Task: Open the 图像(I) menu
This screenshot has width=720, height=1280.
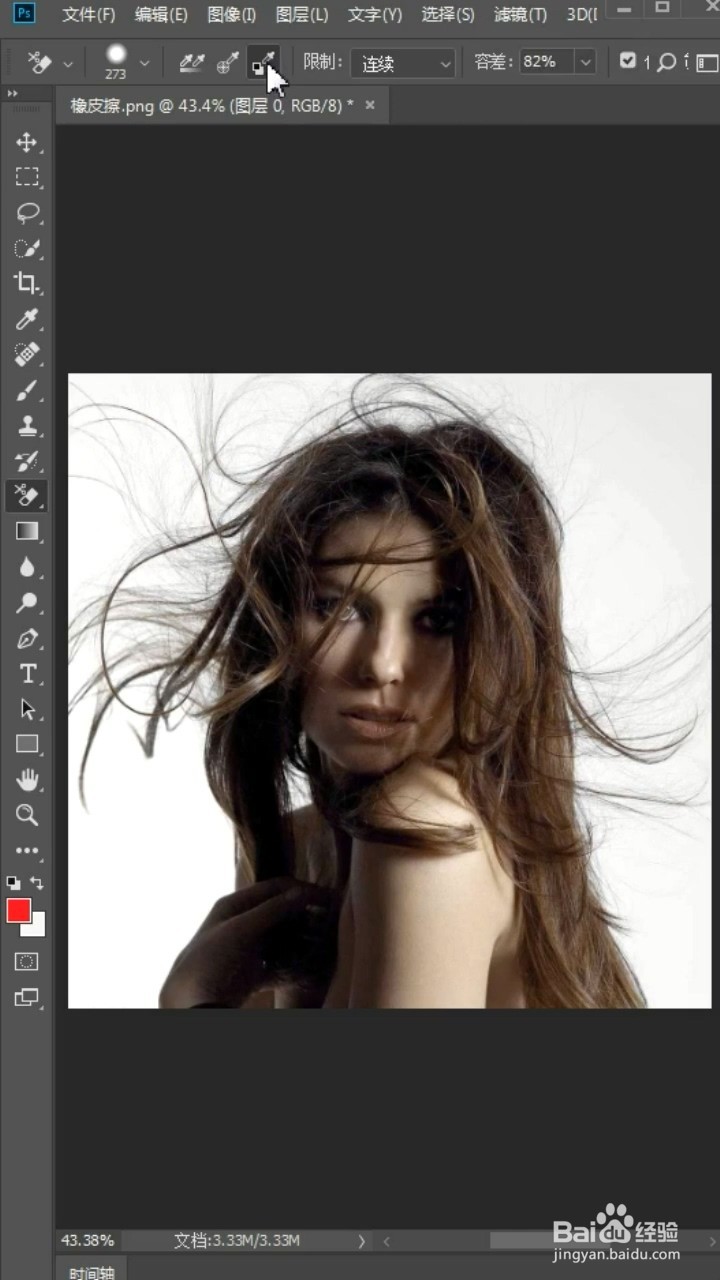Action: tap(231, 15)
